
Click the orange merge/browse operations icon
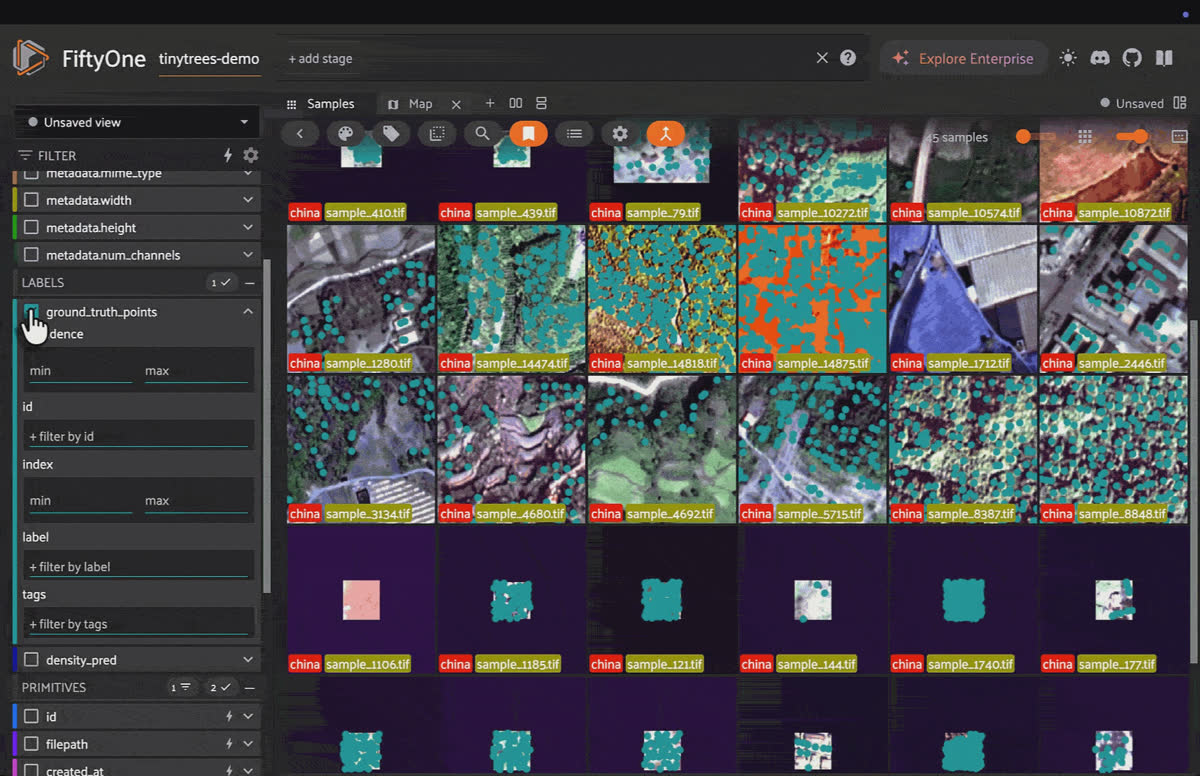point(665,133)
